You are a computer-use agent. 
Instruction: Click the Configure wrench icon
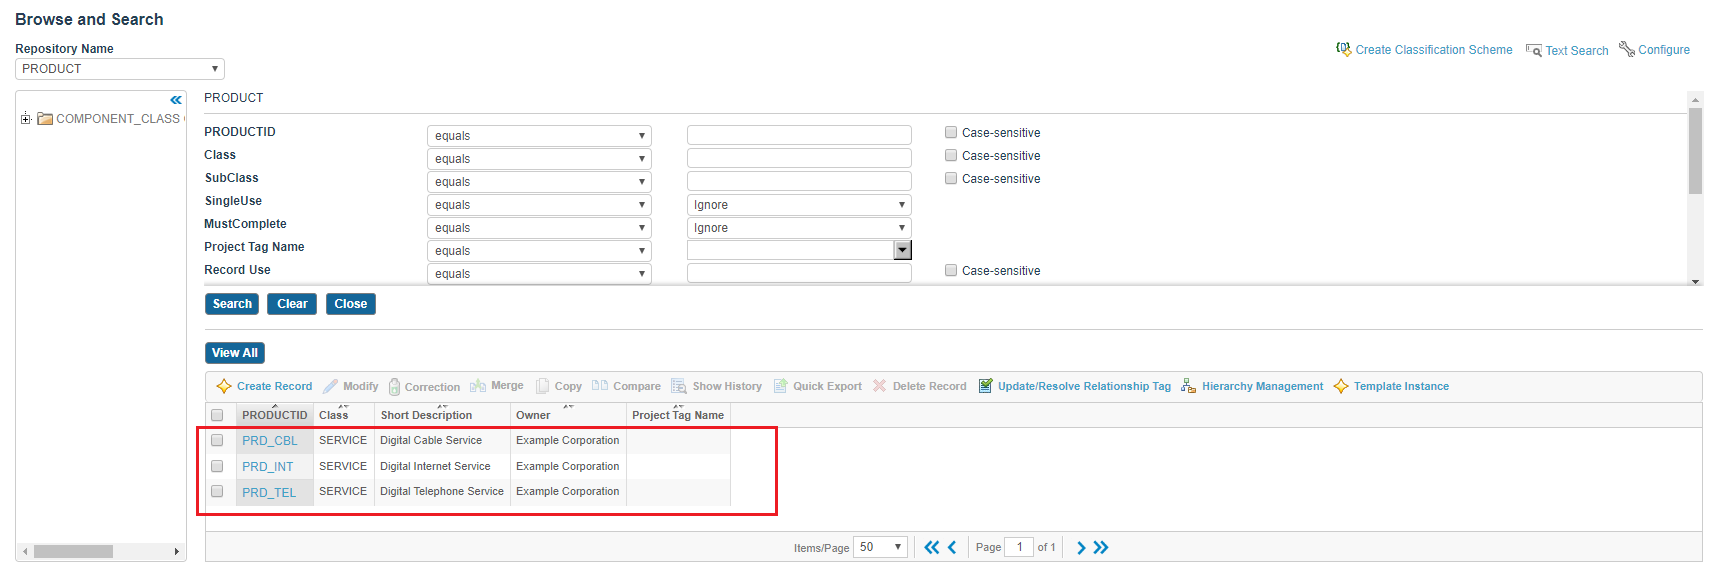[1627, 49]
